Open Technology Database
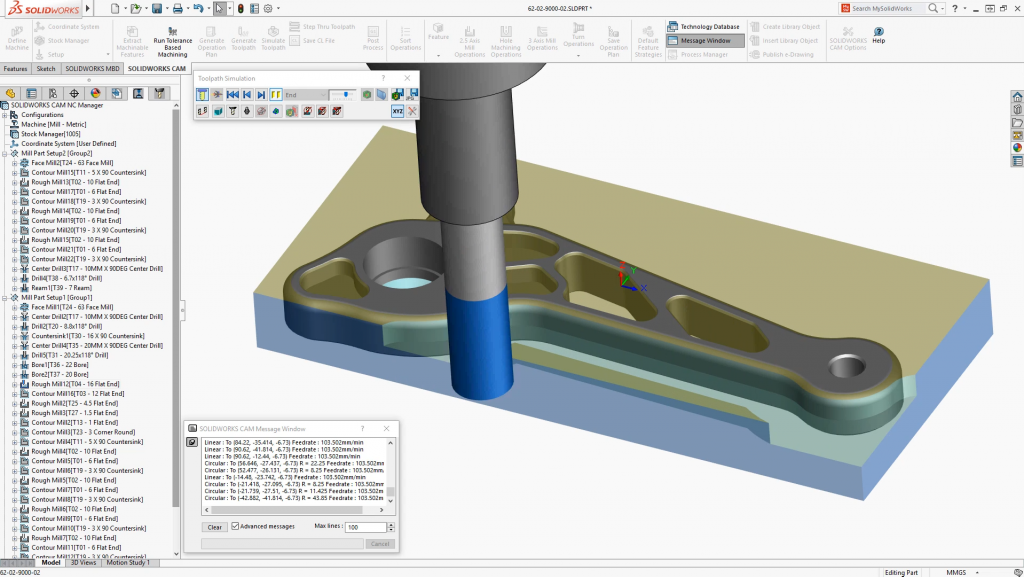This screenshot has width=1024, height=577. click(x=703, y=27)
